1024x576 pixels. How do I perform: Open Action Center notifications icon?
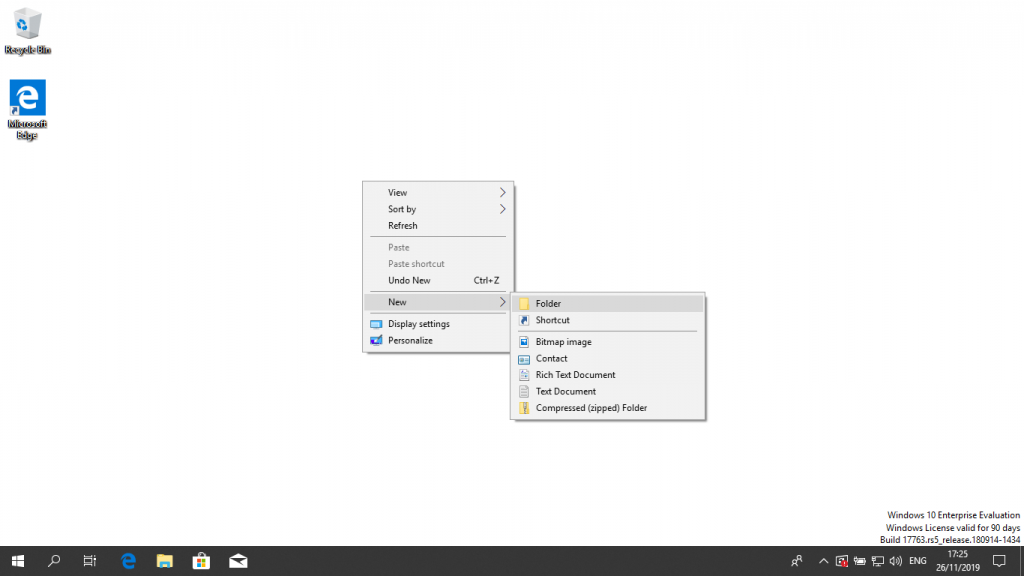(999, 561)
